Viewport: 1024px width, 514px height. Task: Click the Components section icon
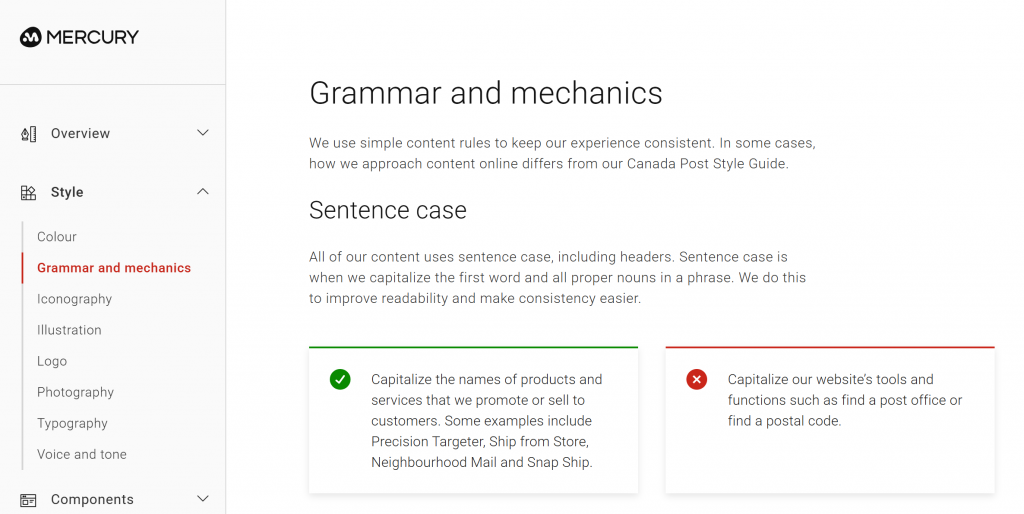pos(28,499)
